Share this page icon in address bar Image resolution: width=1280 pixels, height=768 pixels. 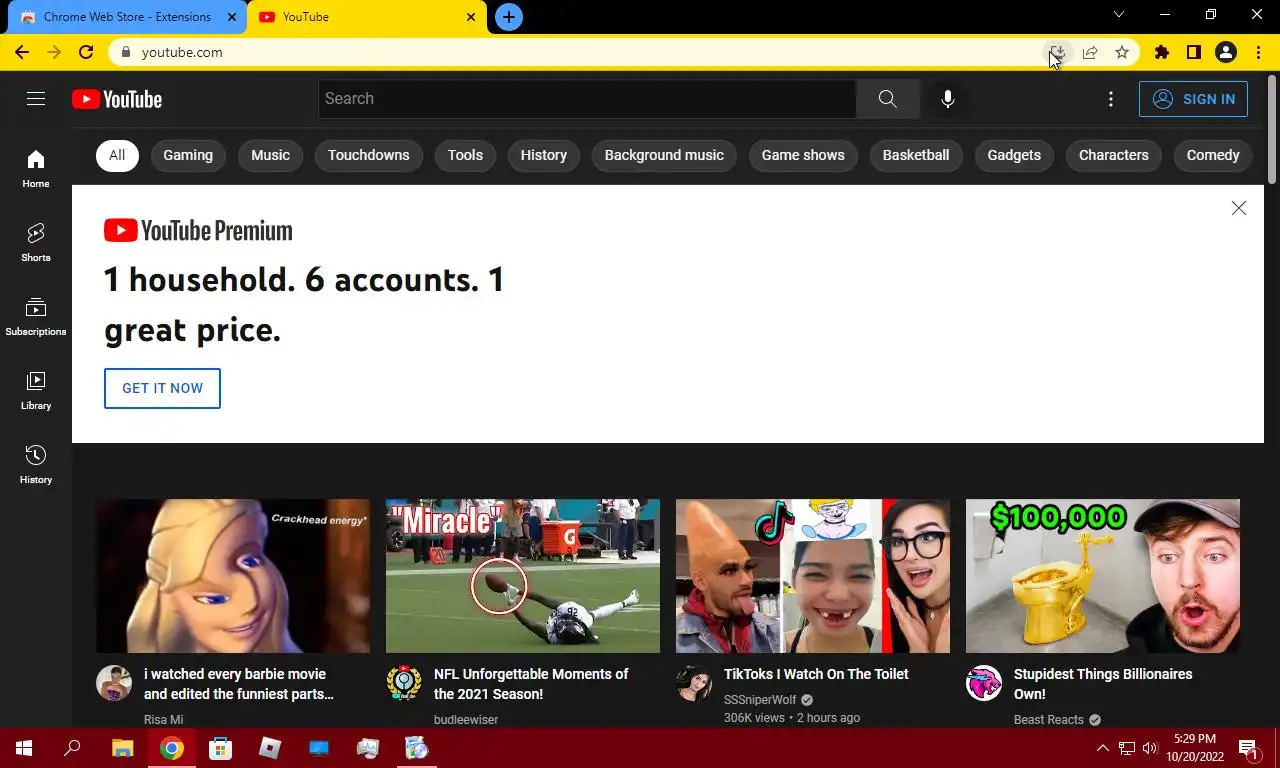[1090, 52]
